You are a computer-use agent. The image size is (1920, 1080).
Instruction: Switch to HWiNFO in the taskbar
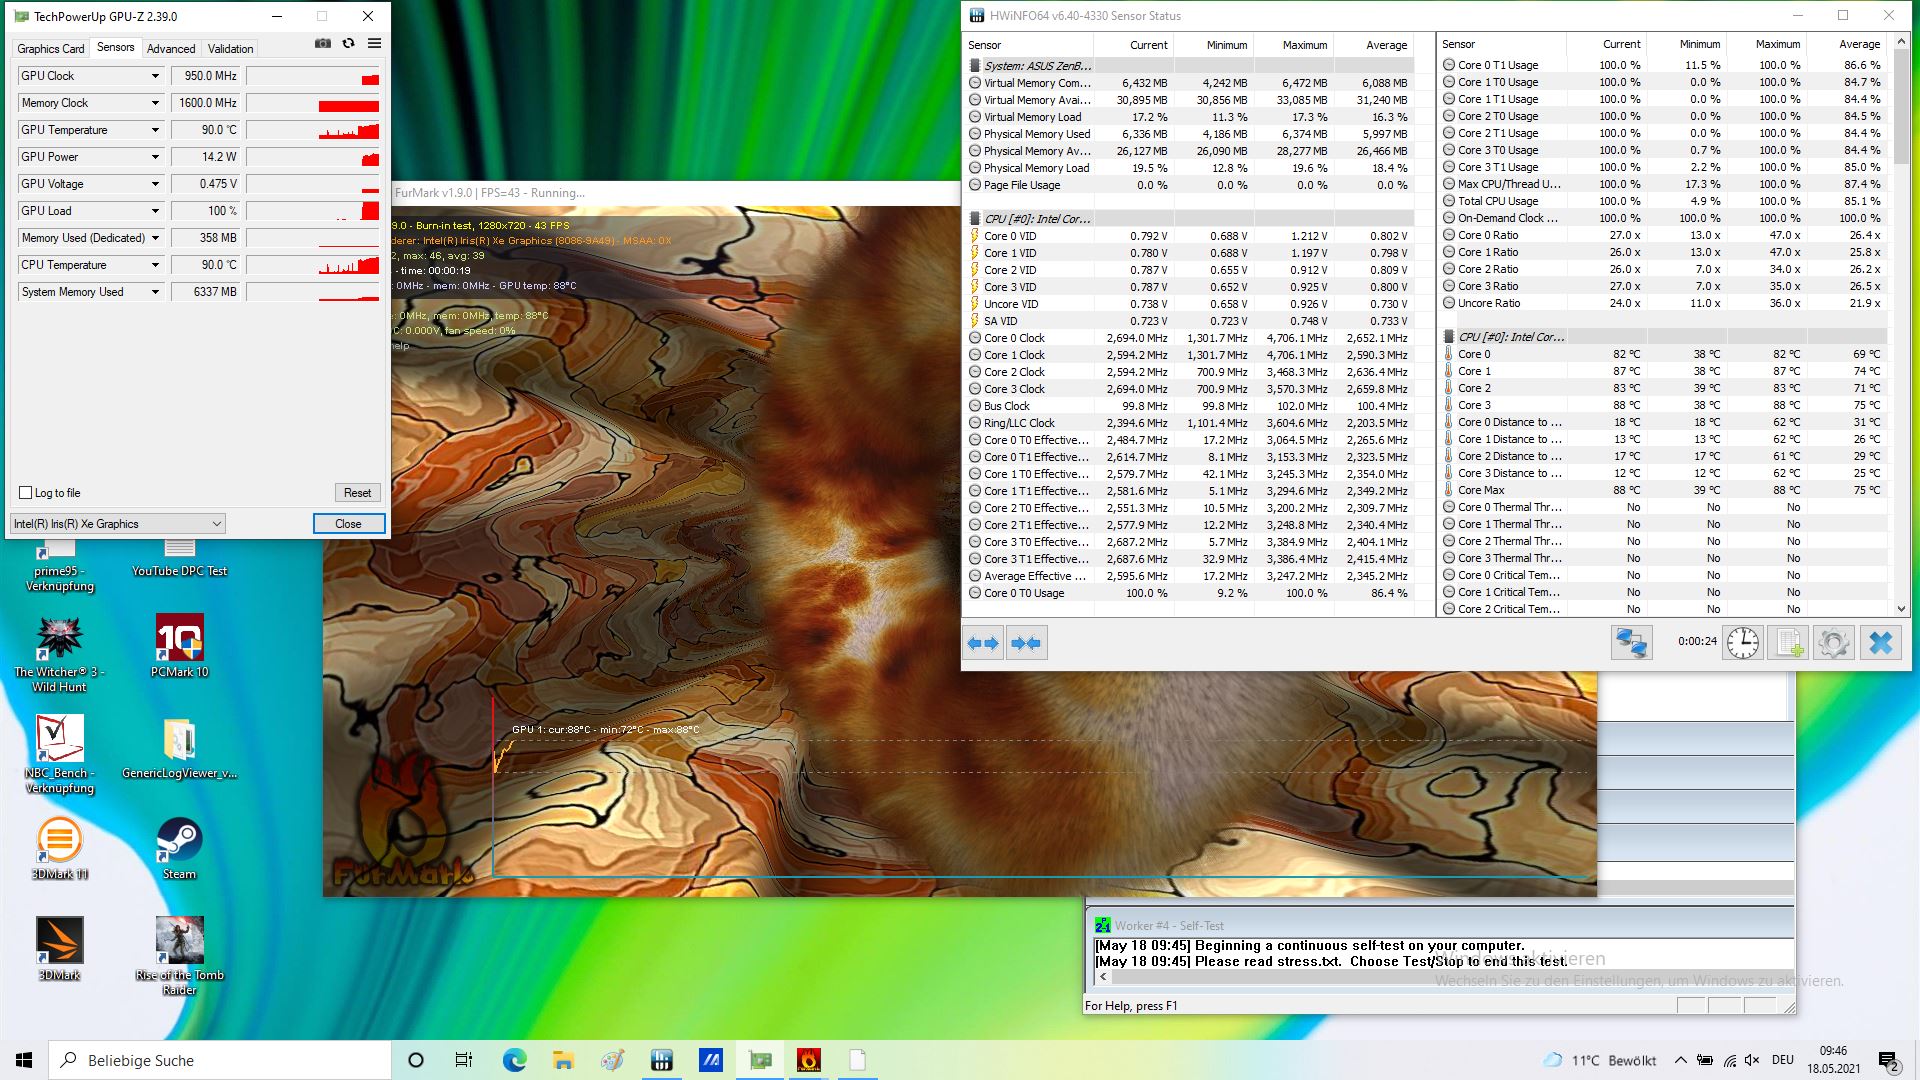(x=661, y=1060)
